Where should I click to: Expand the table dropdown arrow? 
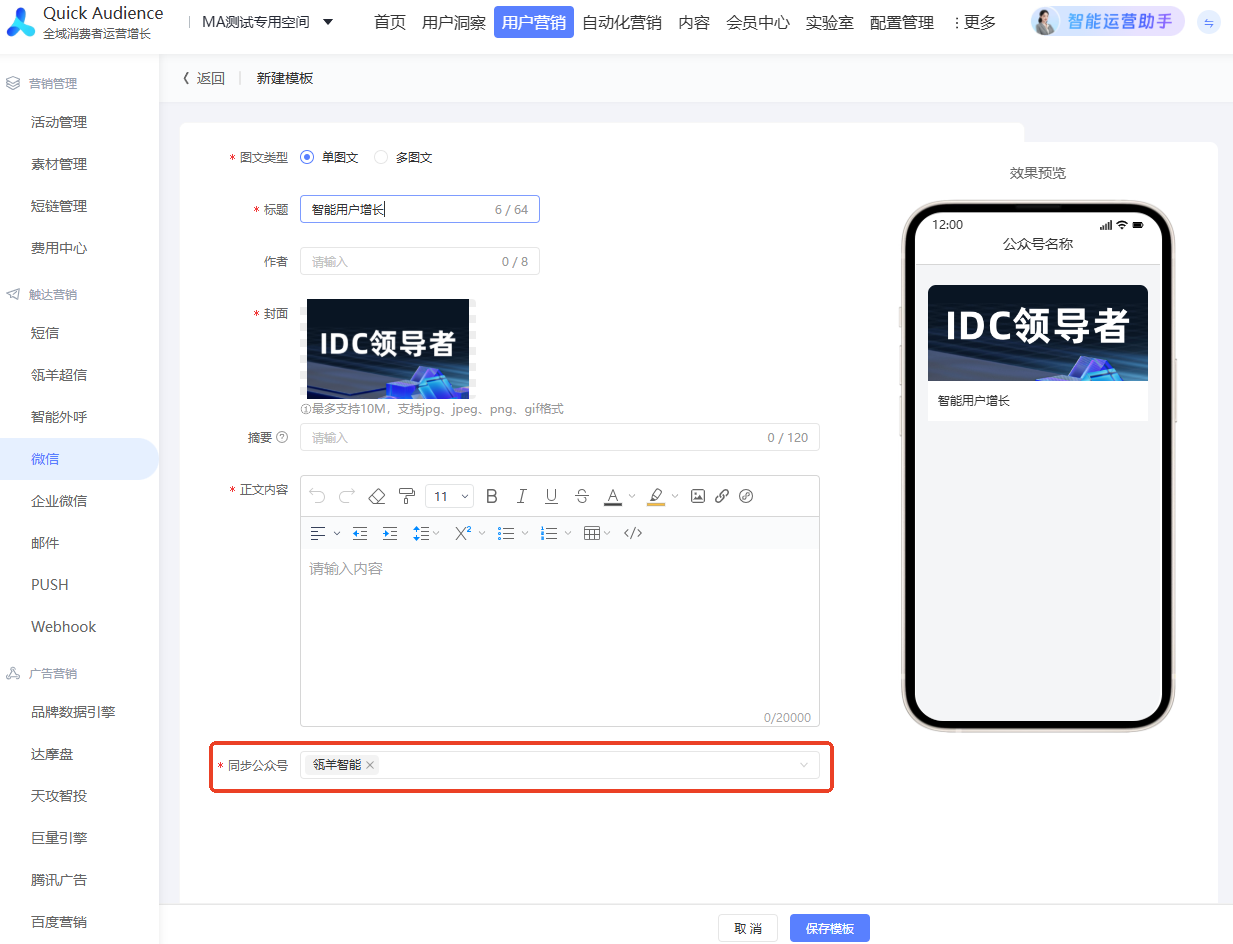click(x=609, y=533)
